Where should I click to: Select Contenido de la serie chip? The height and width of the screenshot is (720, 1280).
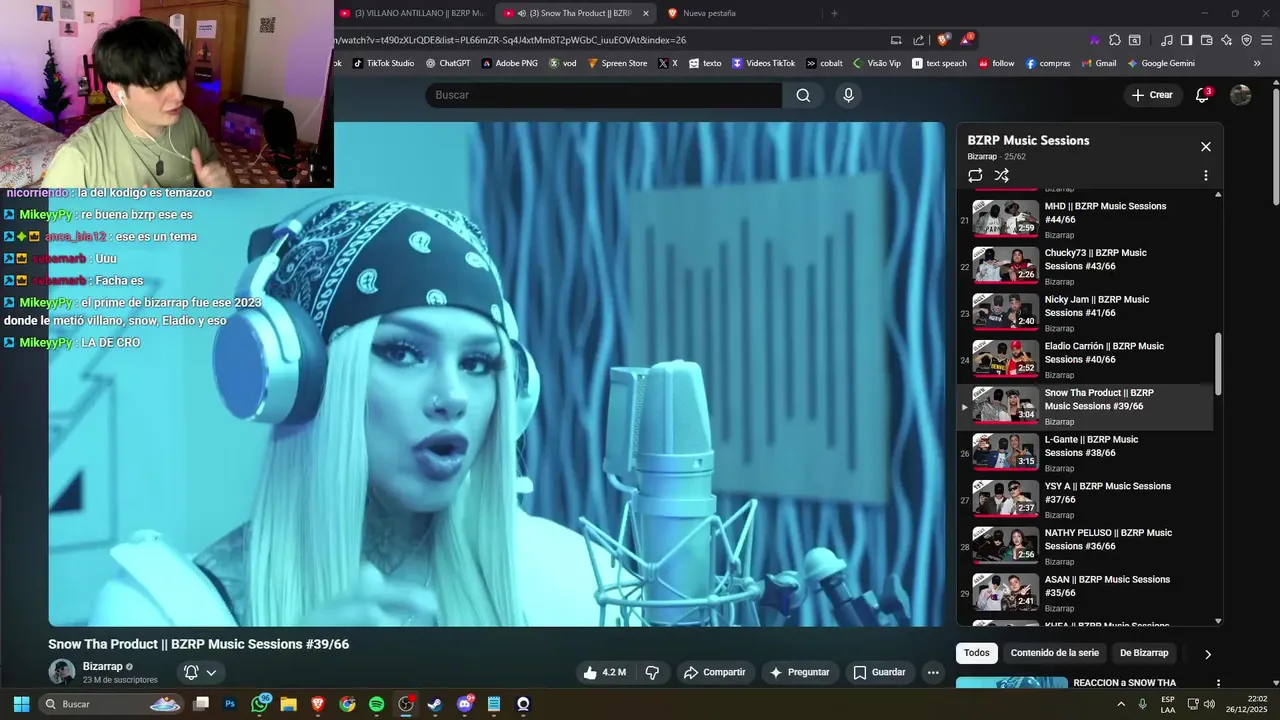(1054, 653)
